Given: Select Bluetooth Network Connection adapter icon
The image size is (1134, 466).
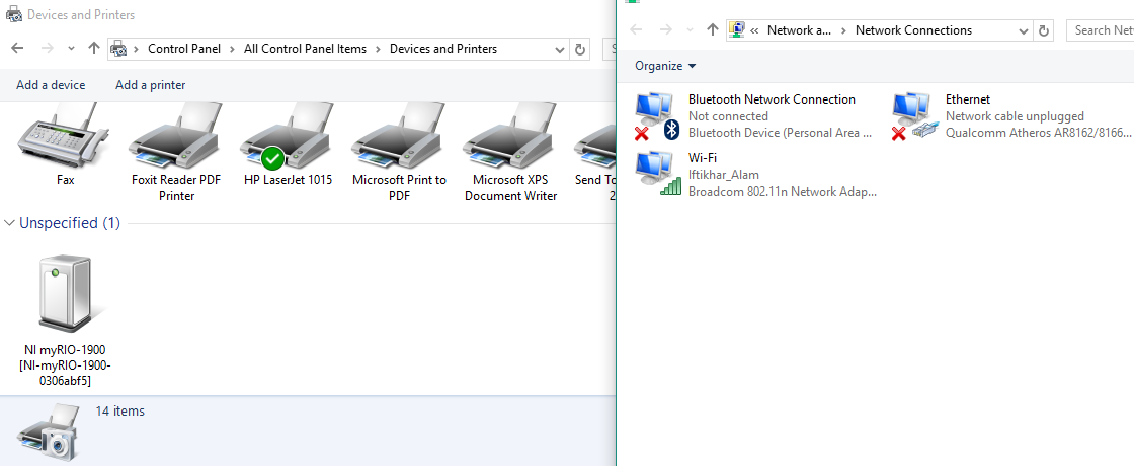Looking at the screenshot, I should pos(657,116).
